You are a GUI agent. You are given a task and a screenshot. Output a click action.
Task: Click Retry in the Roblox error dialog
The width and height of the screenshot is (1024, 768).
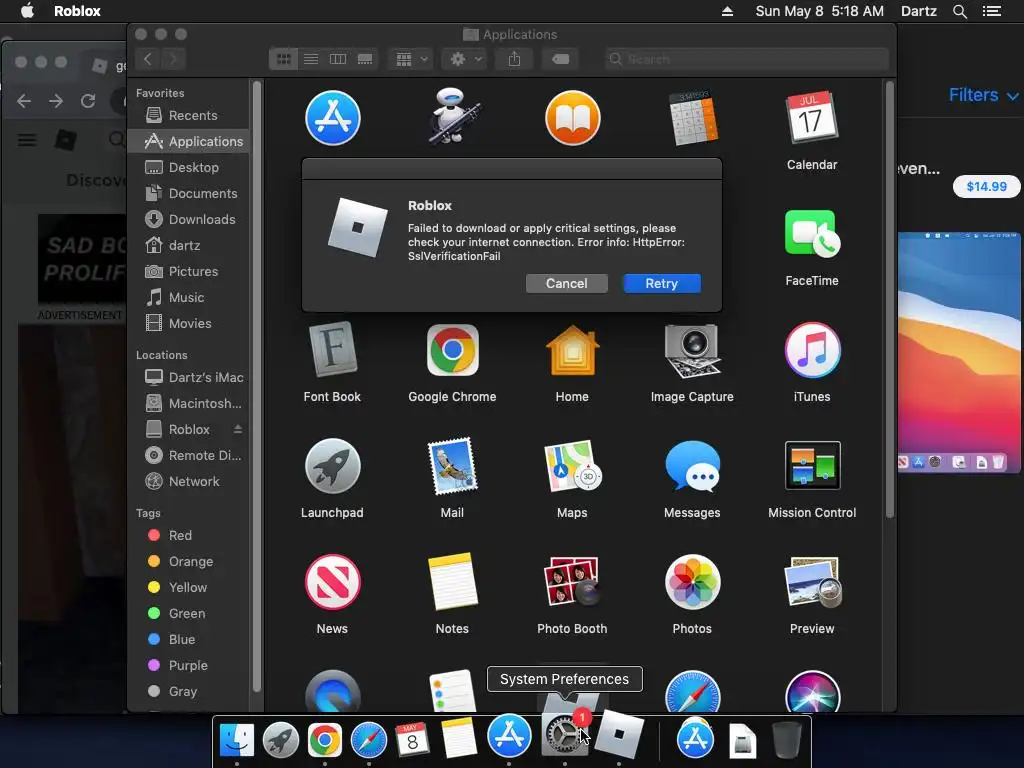coord(662,283)
